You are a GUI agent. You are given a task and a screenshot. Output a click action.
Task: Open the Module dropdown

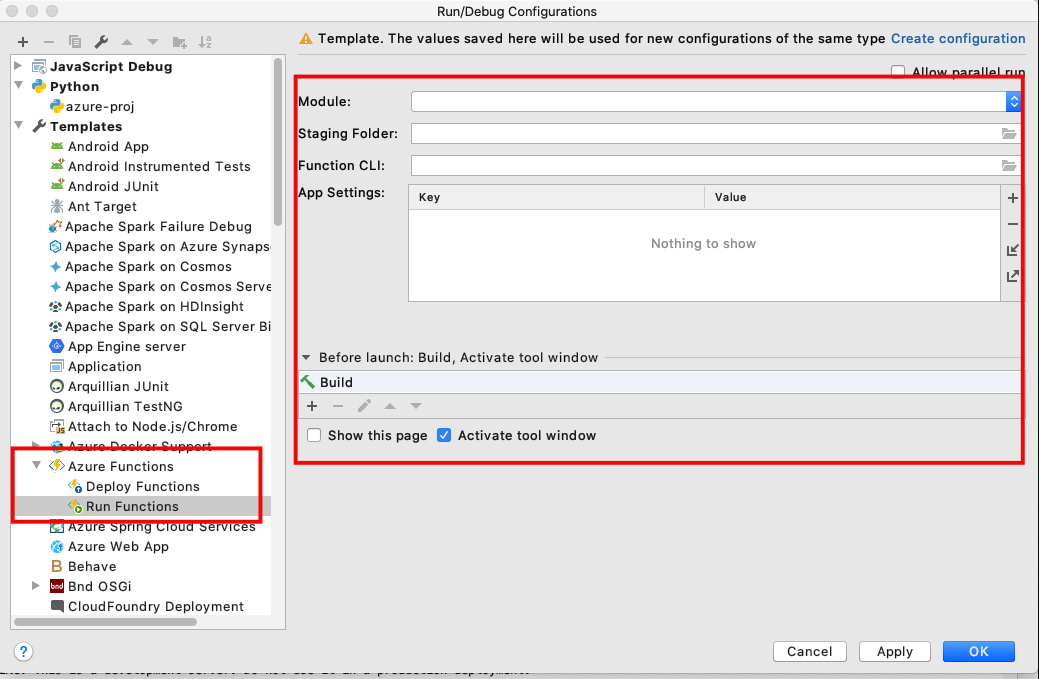pos(1014,101)
